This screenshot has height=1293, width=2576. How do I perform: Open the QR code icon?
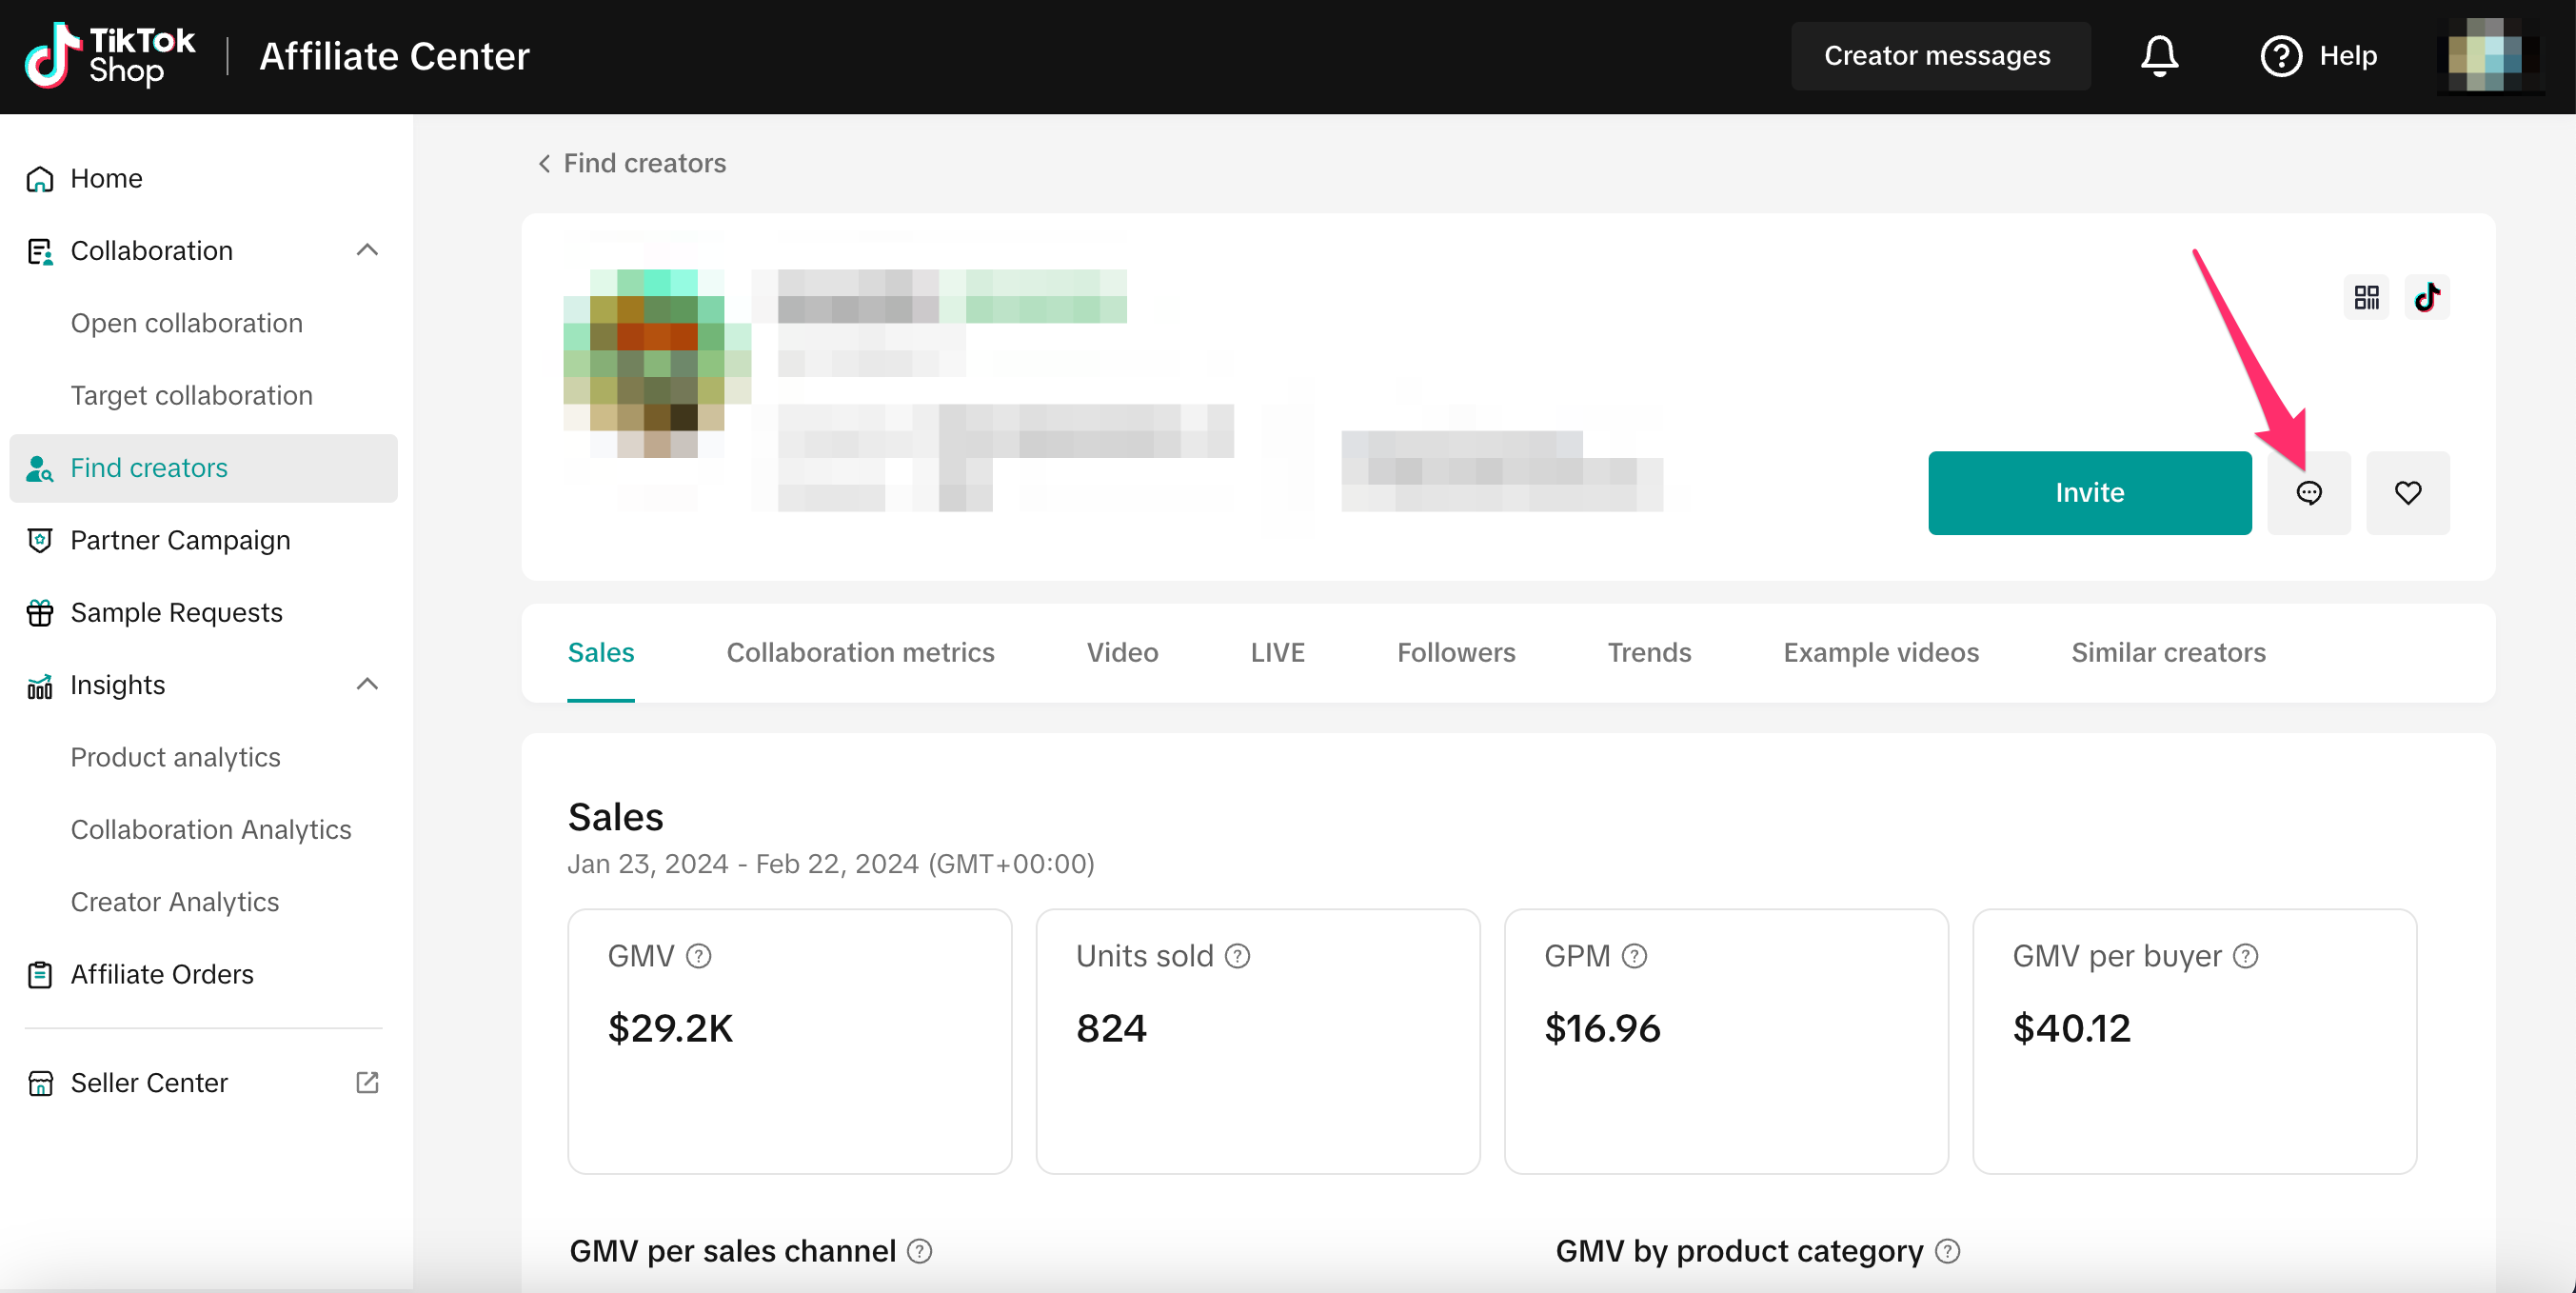point(2366,298)
